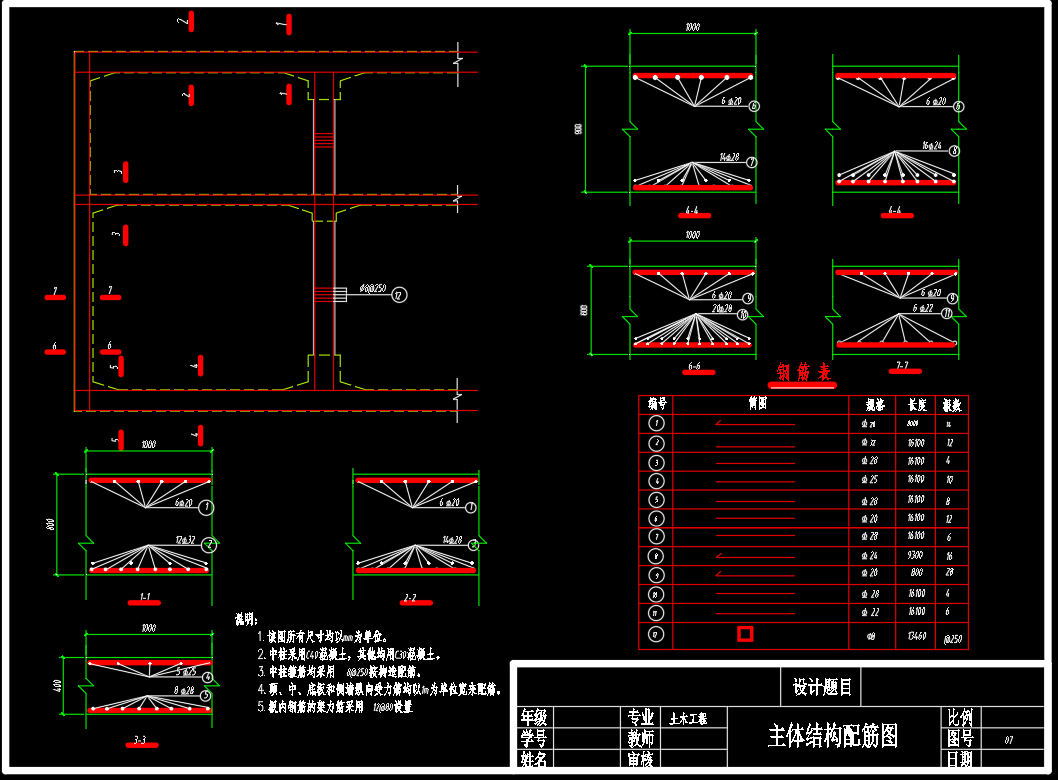
Task: Click the 说明 notes heading
Action: 246,620
